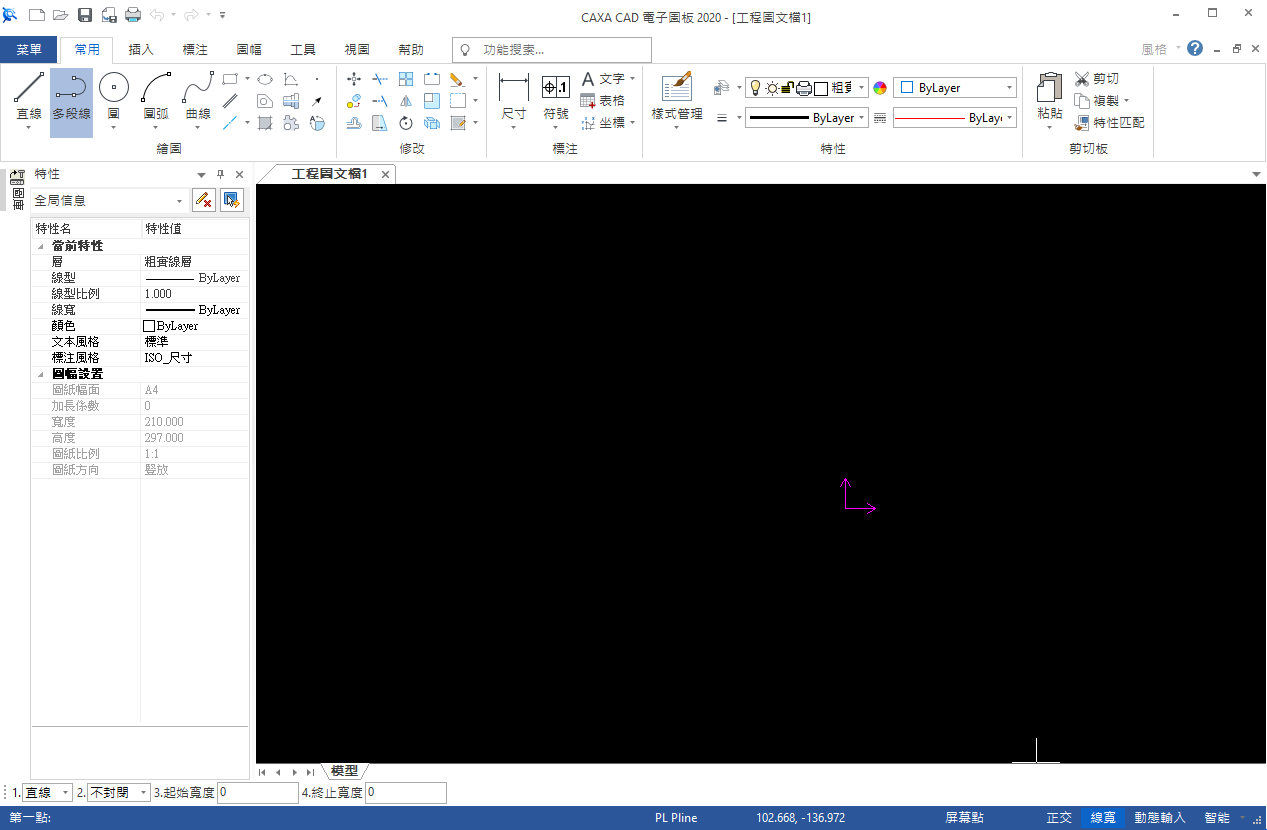Switch to the 標注 ribbon tab
The width and height of the screenshot is (1267, 830).
point(195,49)
